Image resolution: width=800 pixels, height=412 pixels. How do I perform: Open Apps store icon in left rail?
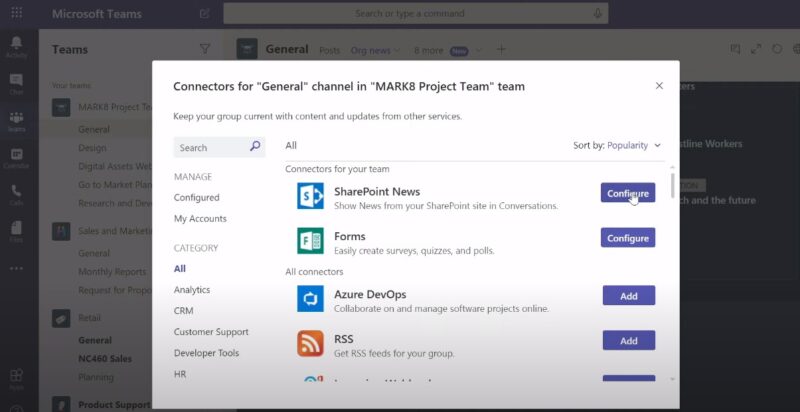coord(16,378)
